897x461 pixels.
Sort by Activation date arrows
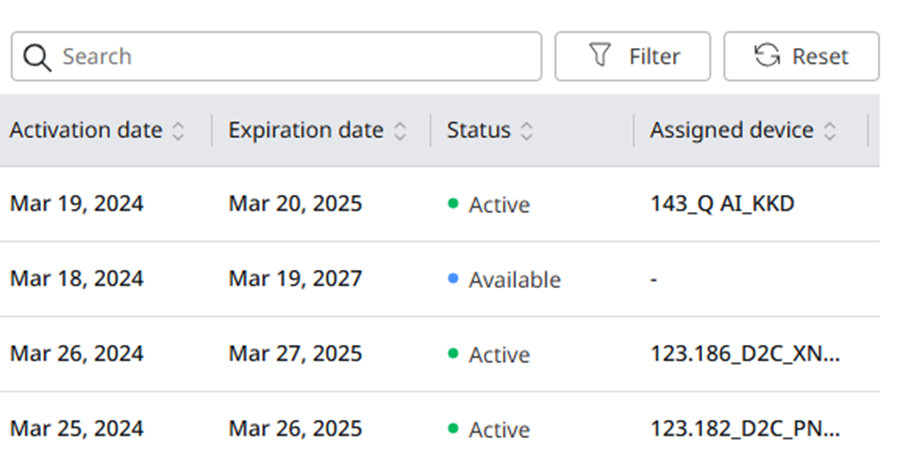click(x=178, y=131)
